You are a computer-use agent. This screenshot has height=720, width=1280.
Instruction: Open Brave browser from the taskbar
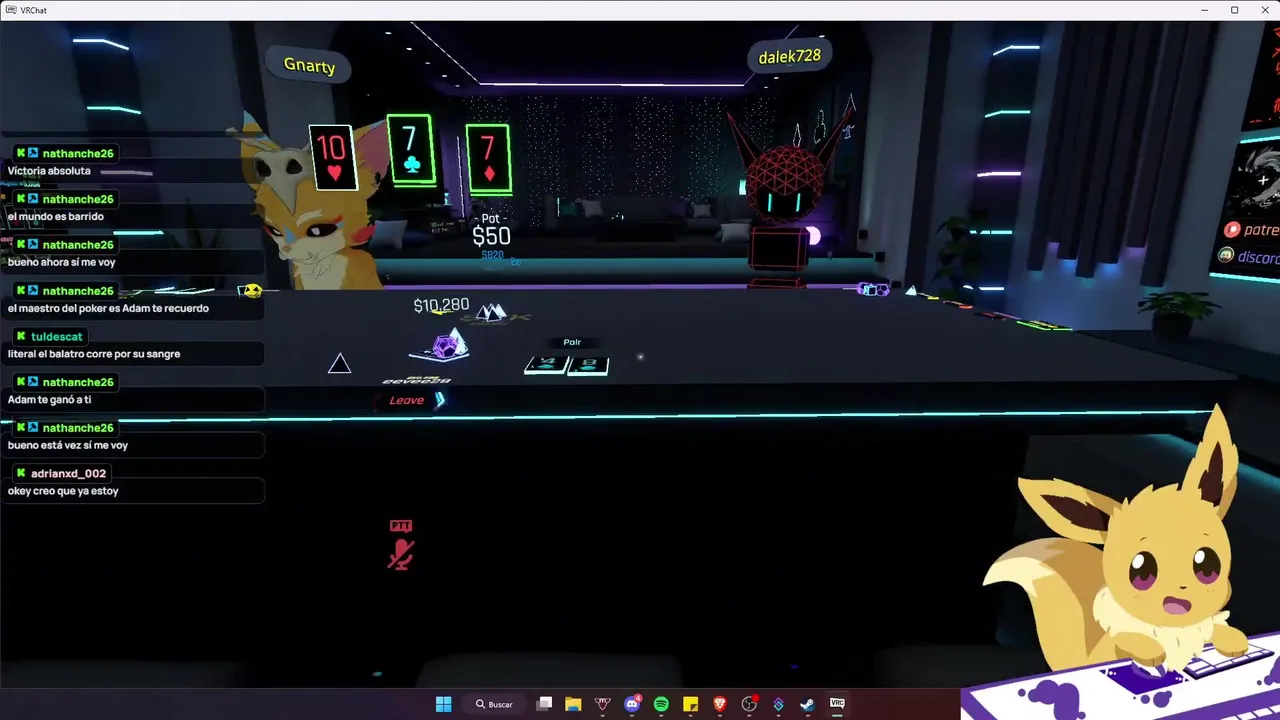pos(720,704)
